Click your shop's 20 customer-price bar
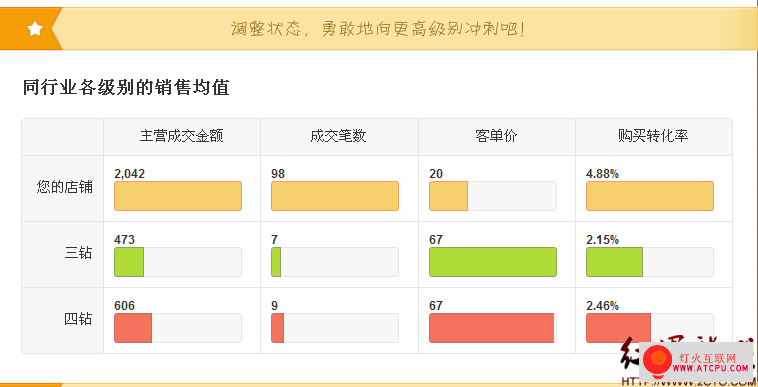Viewport: 758px width, 387px height. (449, 196)
